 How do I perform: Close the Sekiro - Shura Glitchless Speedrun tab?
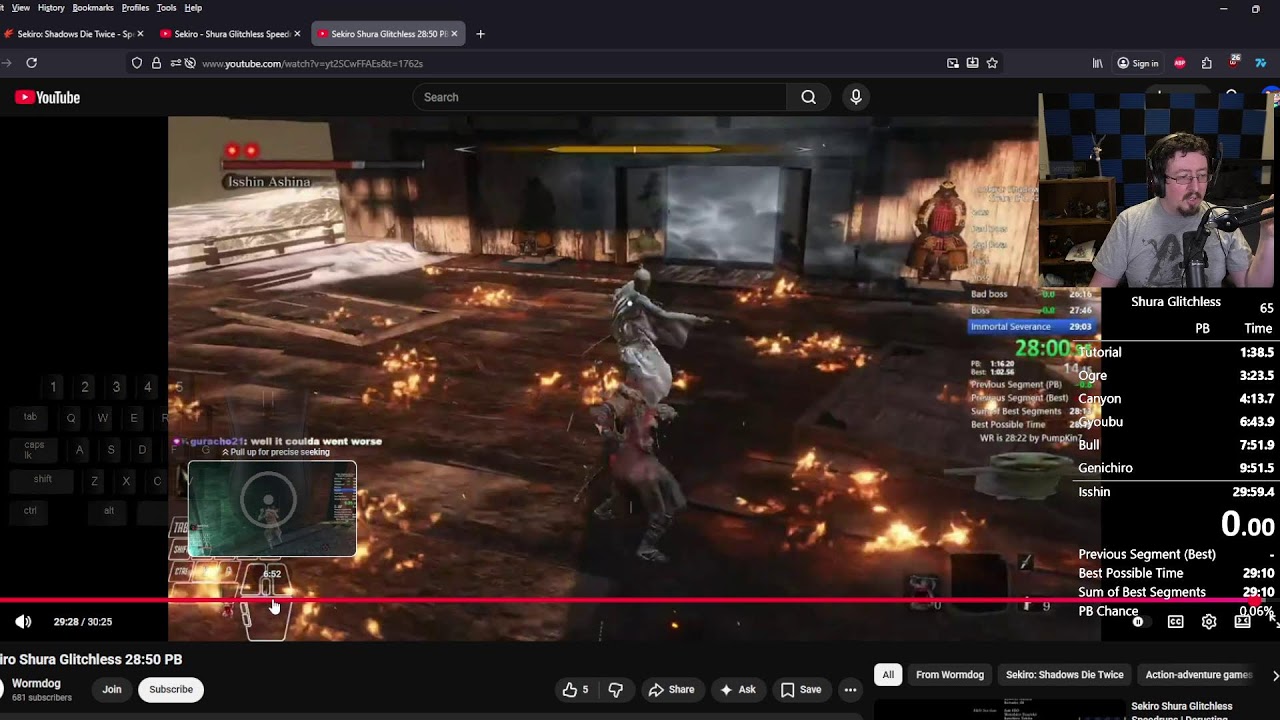point(297,34)
